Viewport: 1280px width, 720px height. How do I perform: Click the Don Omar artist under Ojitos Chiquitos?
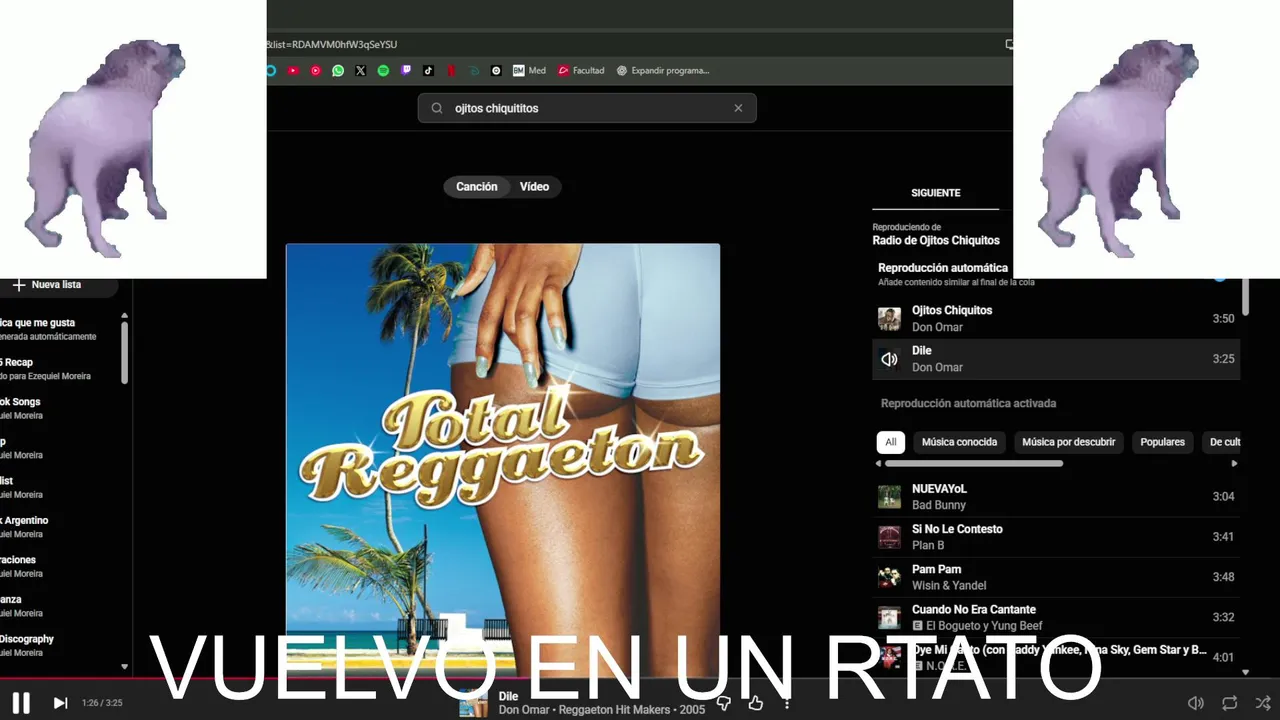coord(937,327)
